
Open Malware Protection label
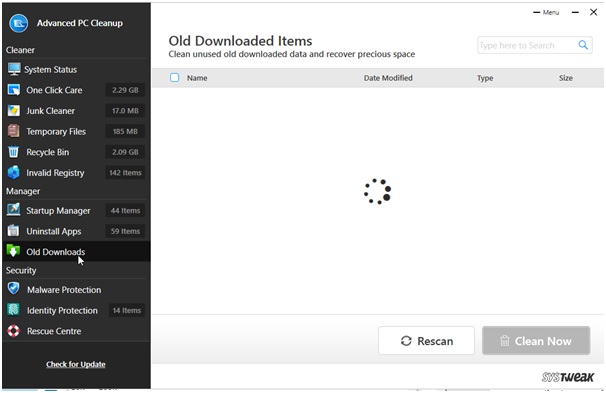tap(64, 290)
